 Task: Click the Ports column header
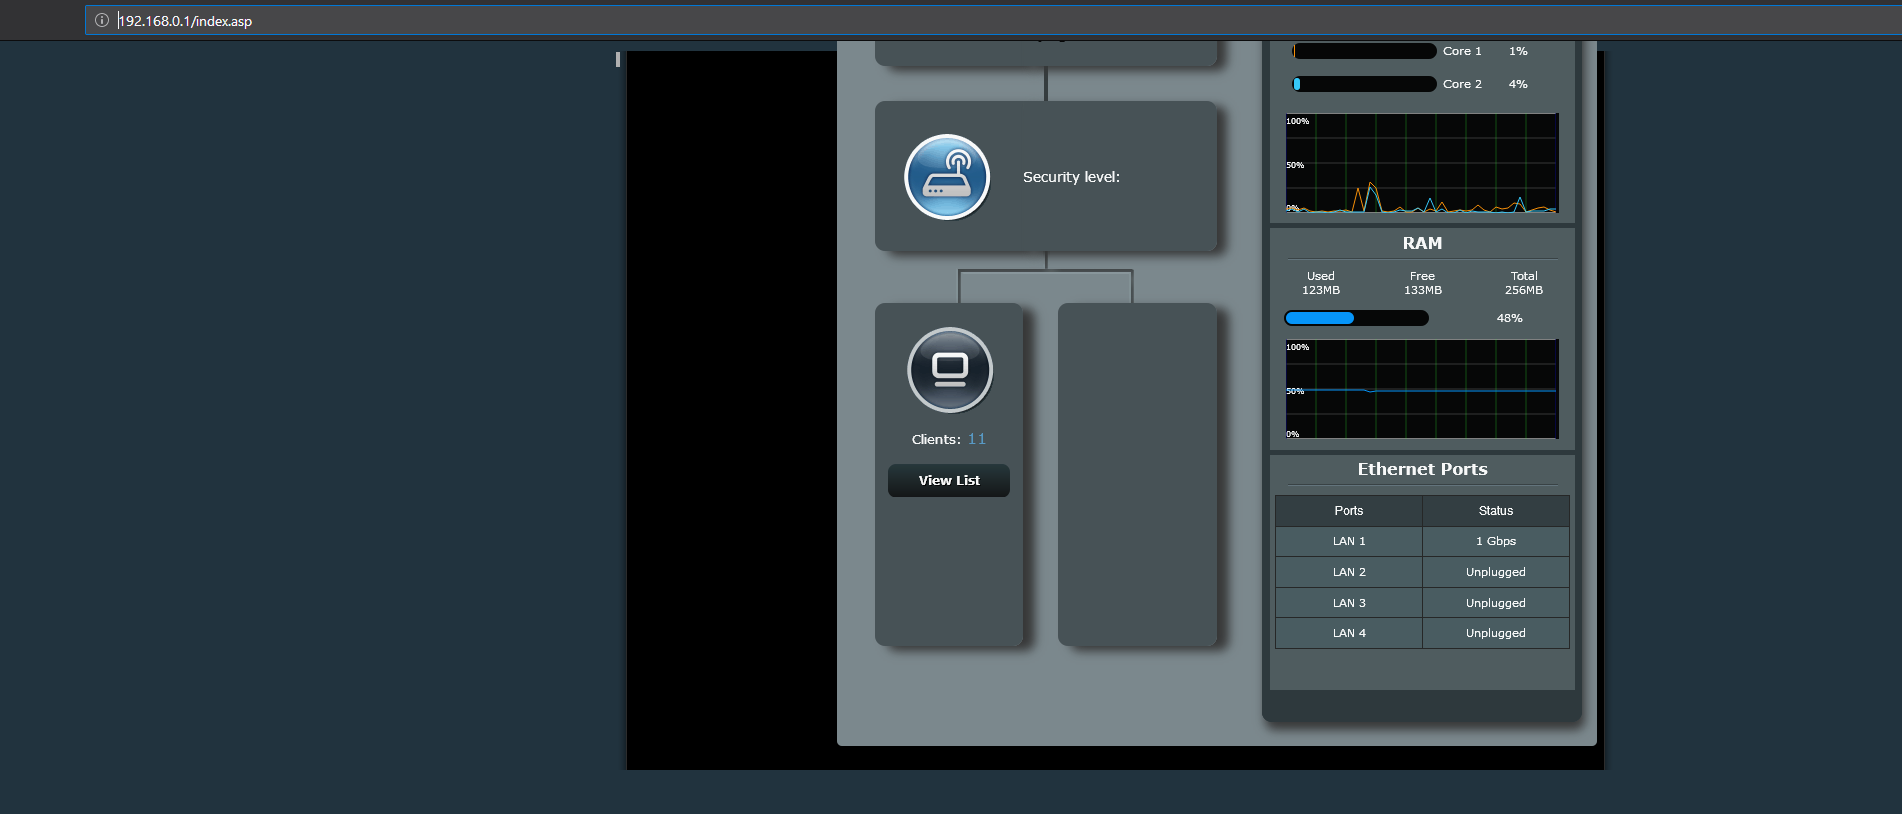pos(1348,511)
